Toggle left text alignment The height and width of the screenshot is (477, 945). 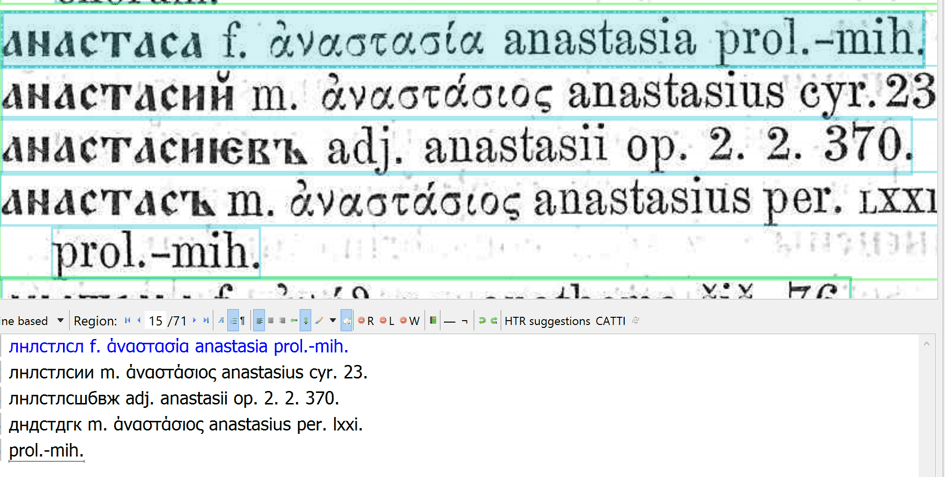[x=259, y=321]
